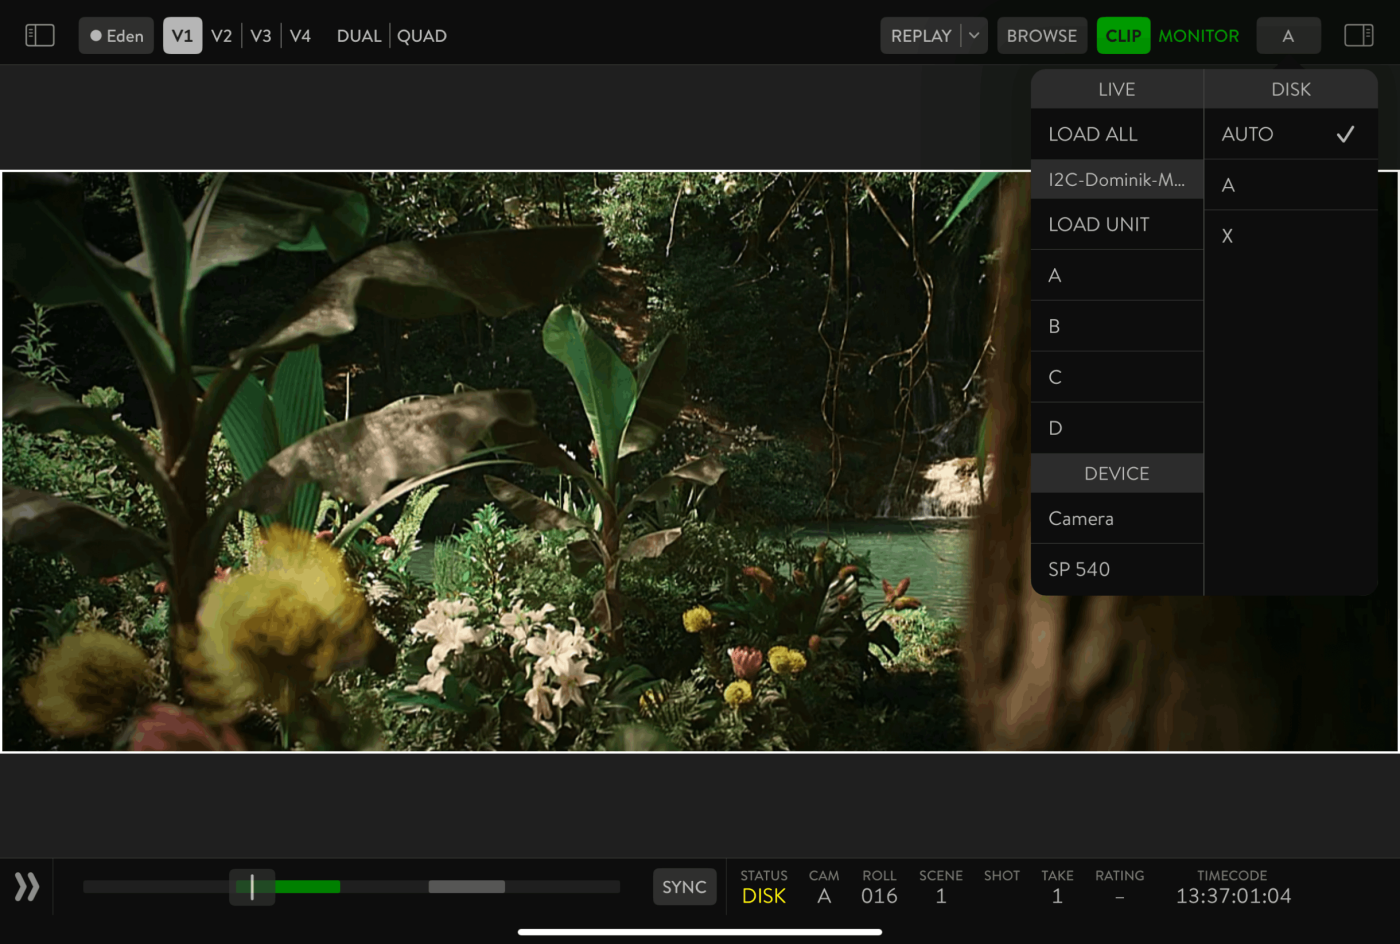This screenshot has width=1400, height=944.
Task: Toggle the left sidebar panel icon
Action: click(x=40, y=36)
